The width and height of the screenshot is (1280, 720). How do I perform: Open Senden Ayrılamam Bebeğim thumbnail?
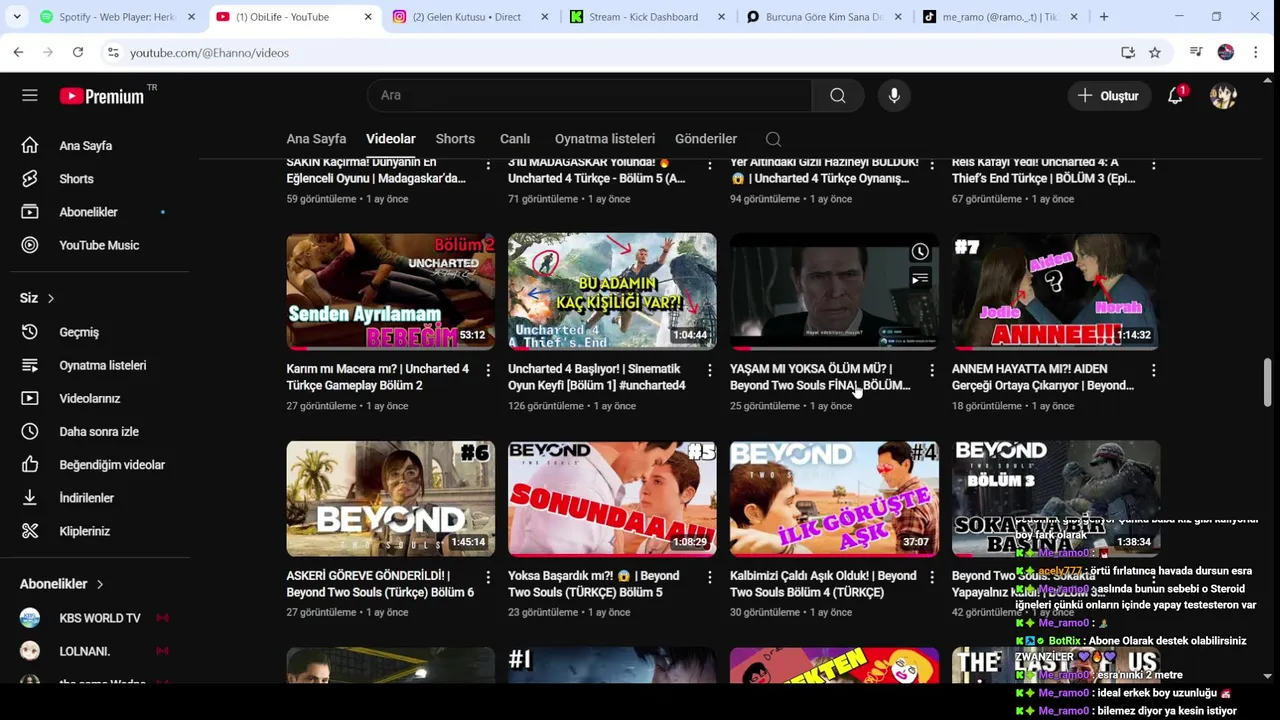pyautogui.click(x=390, y=291)
